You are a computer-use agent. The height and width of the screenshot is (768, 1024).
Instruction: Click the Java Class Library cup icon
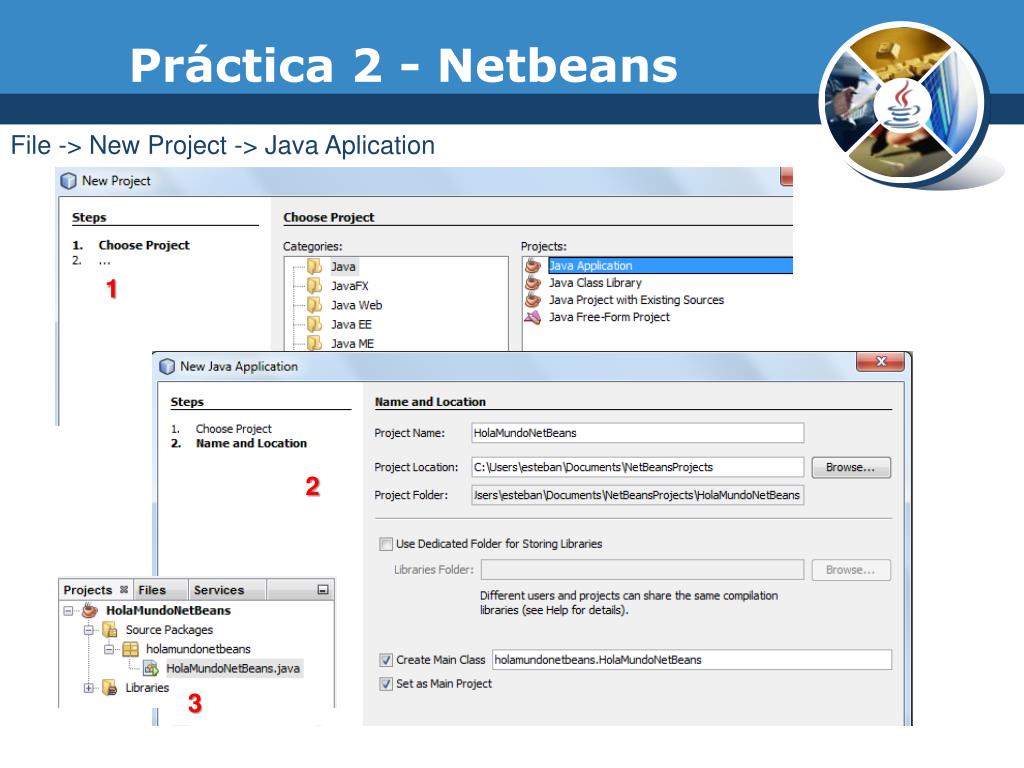click(533, 283)
